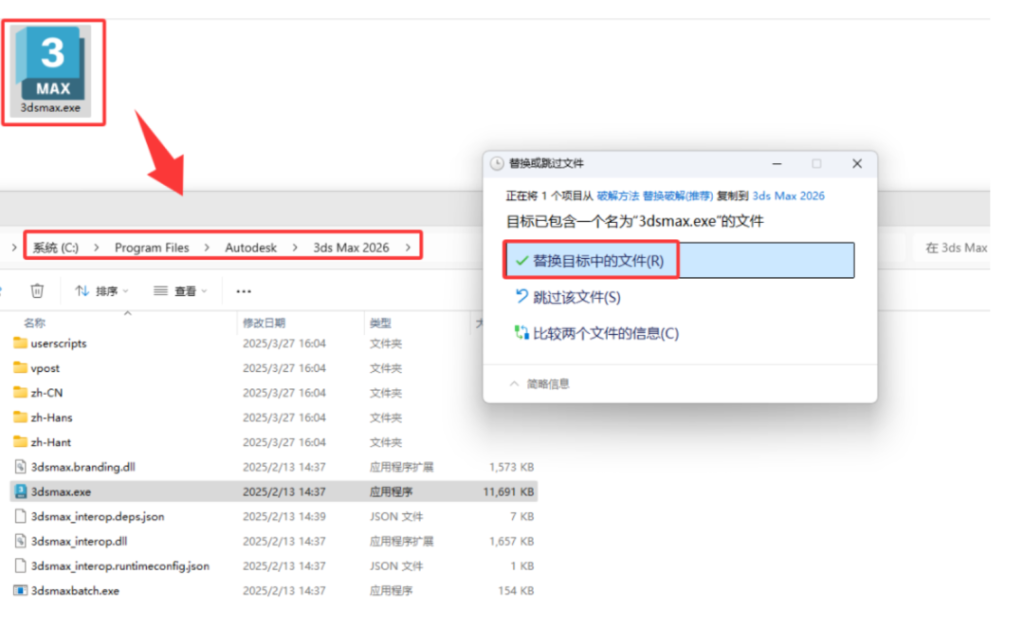Click the 1,573 KB size cell

(511, 467)
